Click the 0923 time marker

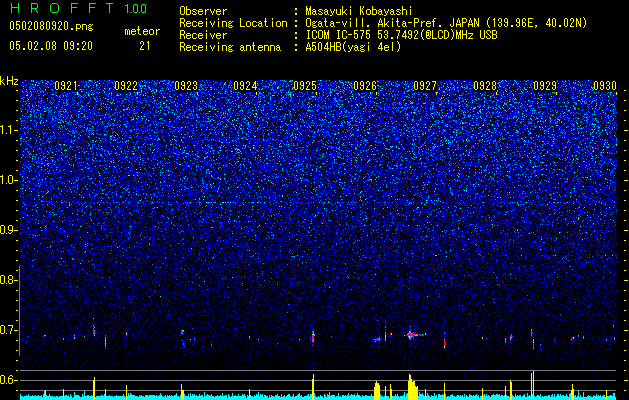186,86
